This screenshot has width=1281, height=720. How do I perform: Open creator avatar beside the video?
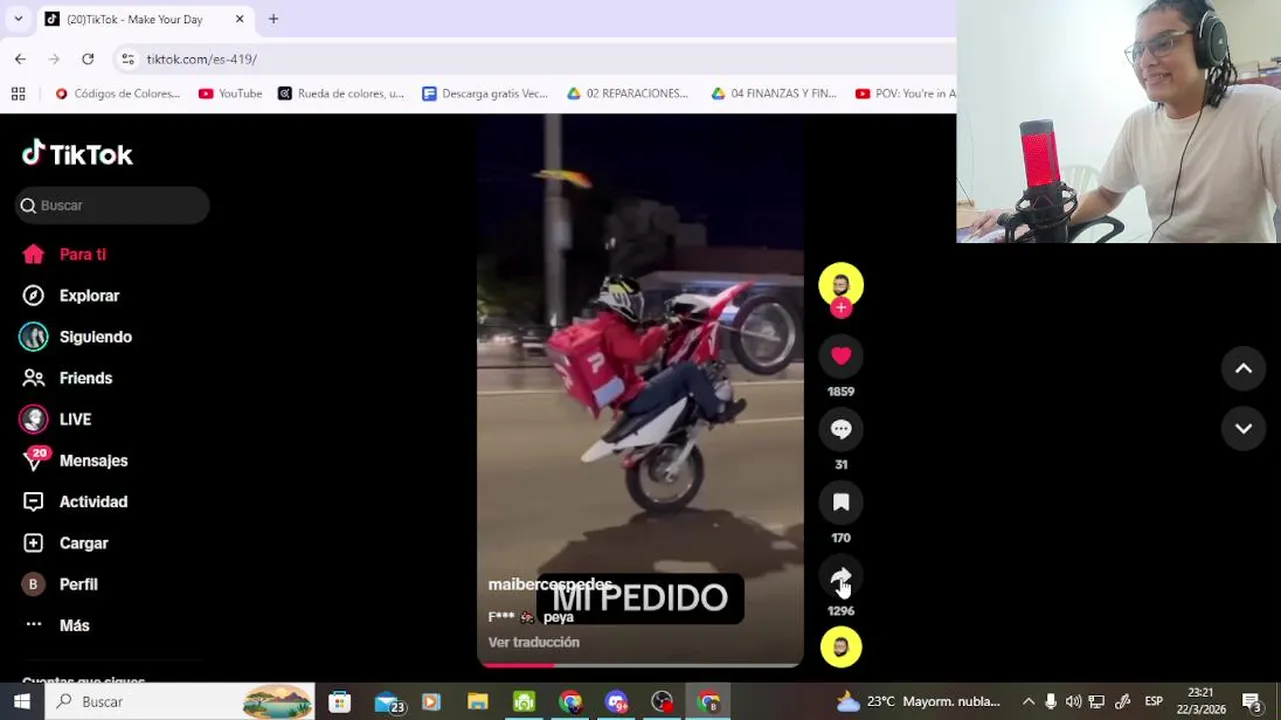coord(841,285)
